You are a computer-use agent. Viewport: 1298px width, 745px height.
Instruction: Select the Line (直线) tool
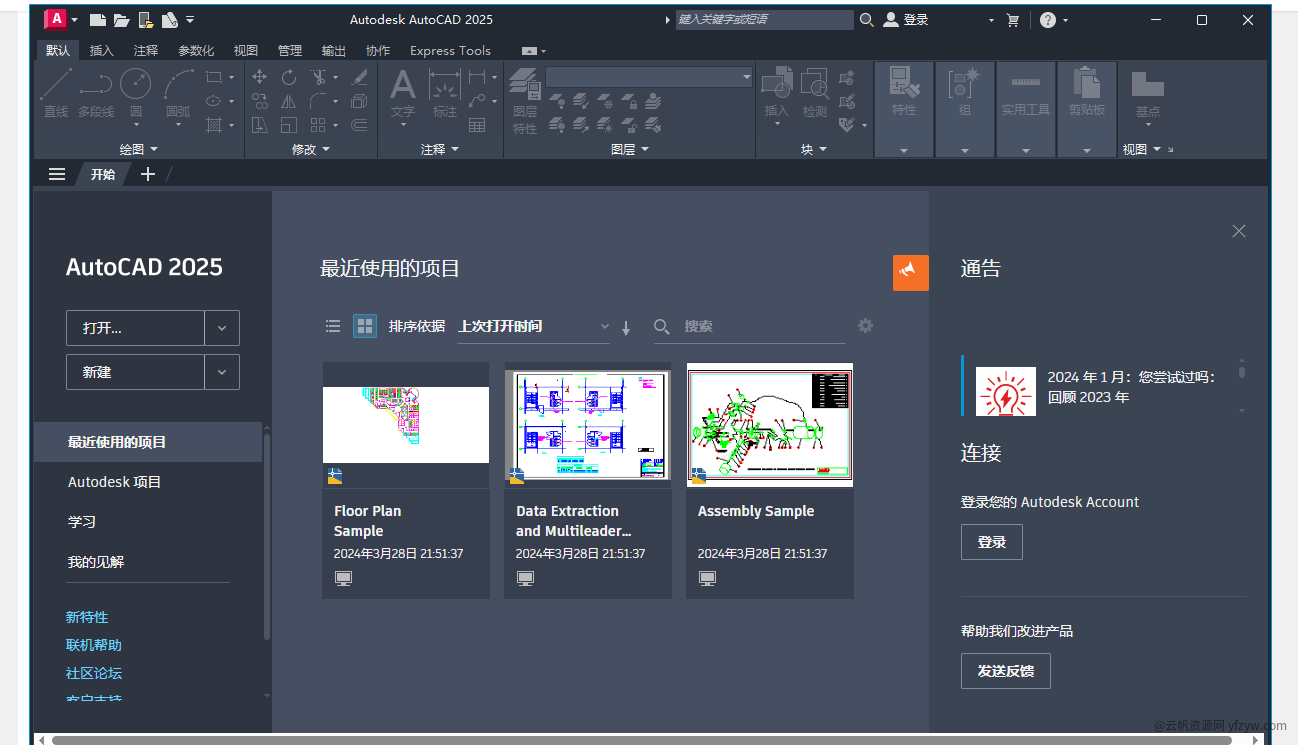56,93
